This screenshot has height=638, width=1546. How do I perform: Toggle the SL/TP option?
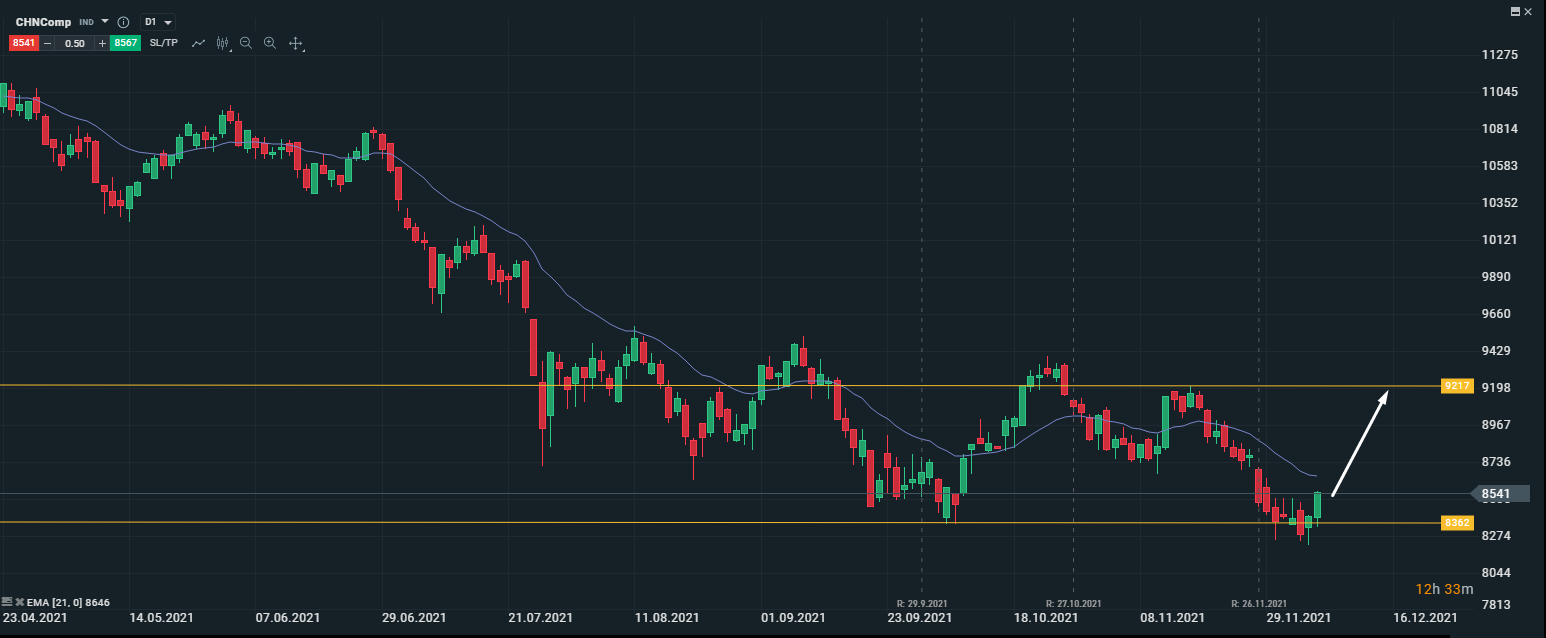(163, 43)
